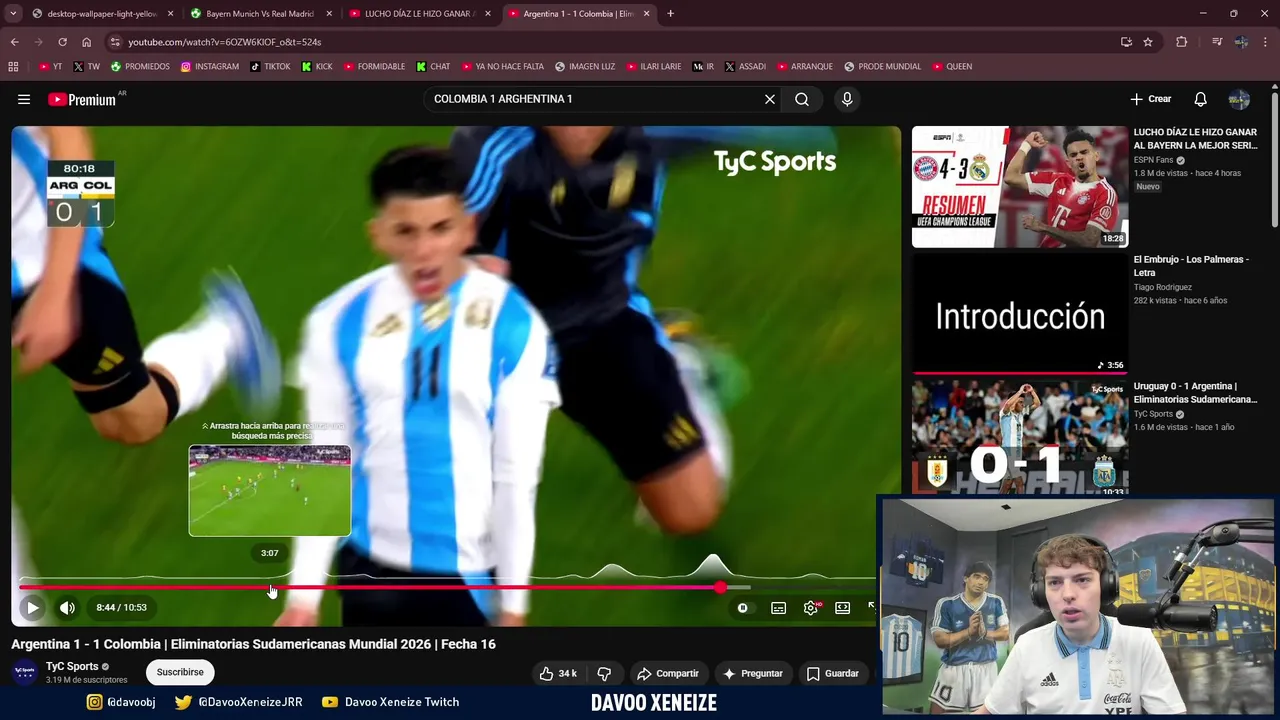Open the browser extensions puzzle icon
The height and width of the screenshot is (720, 1280).
point(1182,42)
